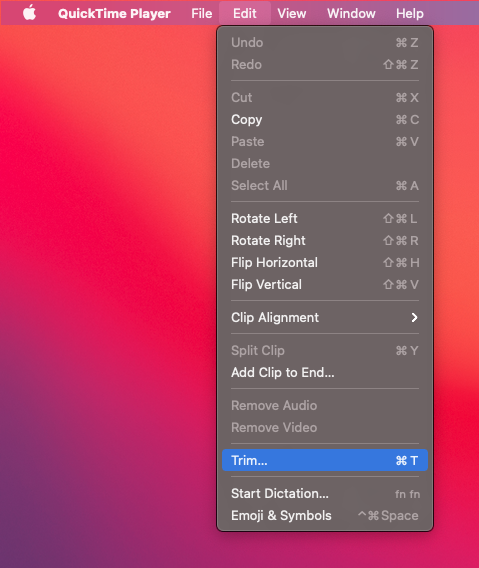Rotate the clip right
Viewport: 479px width, 568px height.
(325, 241)
